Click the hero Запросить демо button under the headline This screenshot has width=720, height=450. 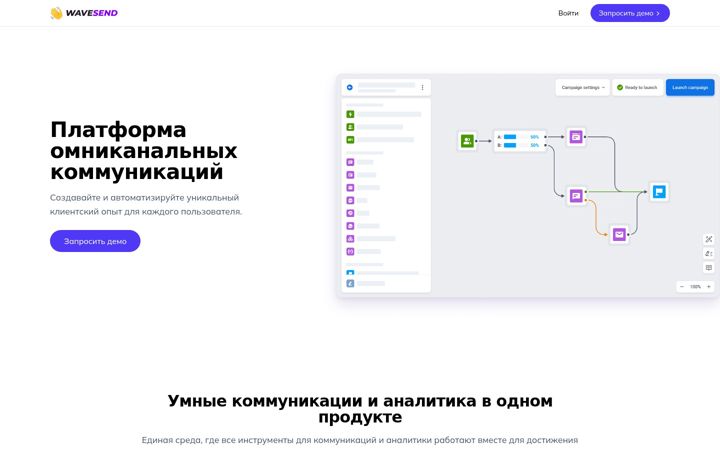click(95, 241)
